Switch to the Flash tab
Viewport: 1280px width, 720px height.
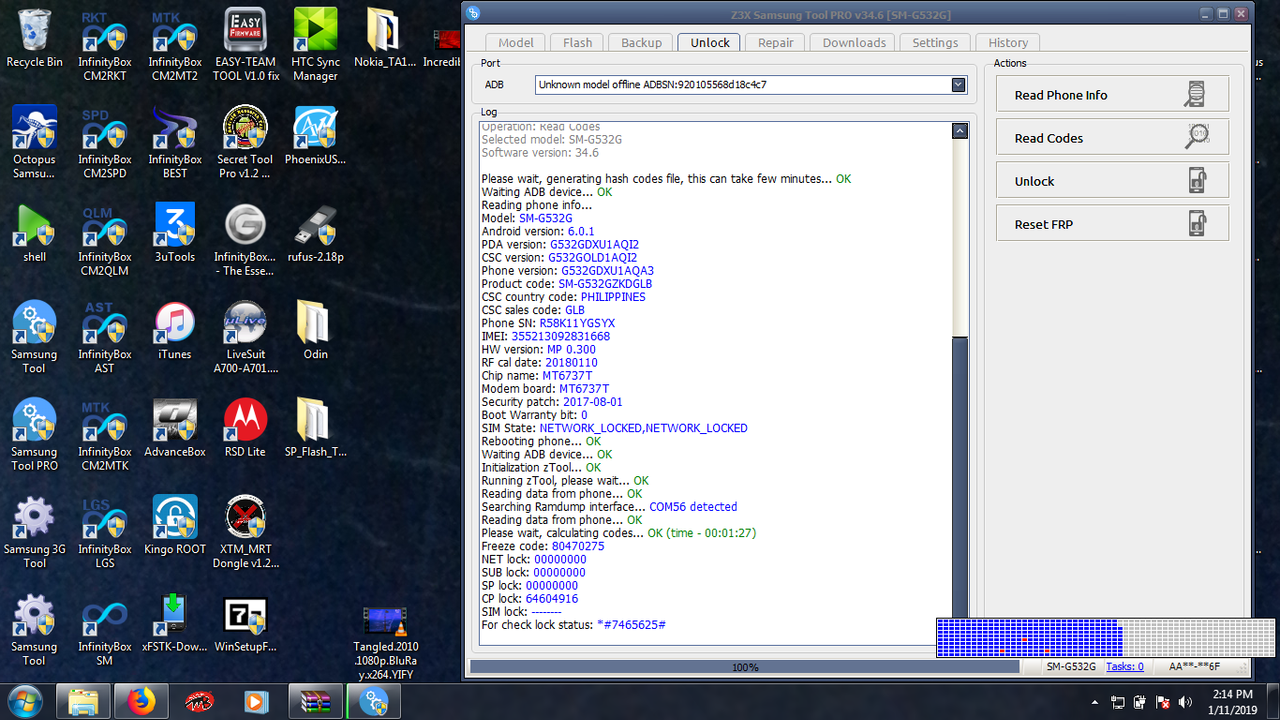click(577, 42)
